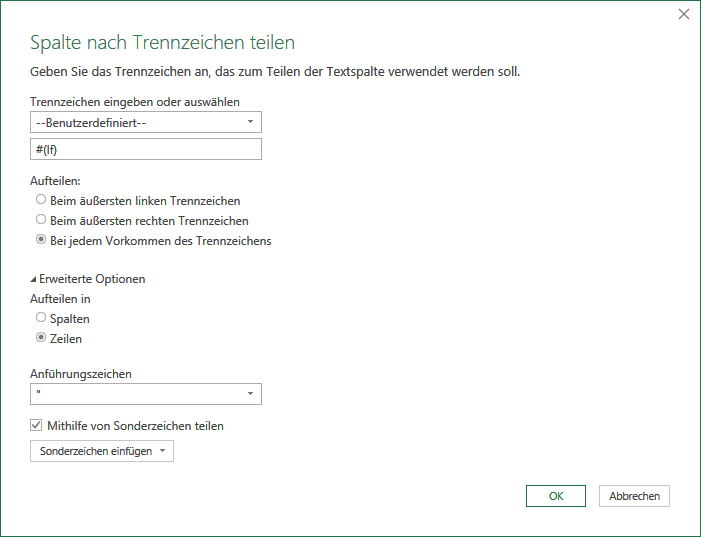Click the Erweiterte Optionen label text
The height and width of the screenshot is (537, 701).
pos(92,279)
